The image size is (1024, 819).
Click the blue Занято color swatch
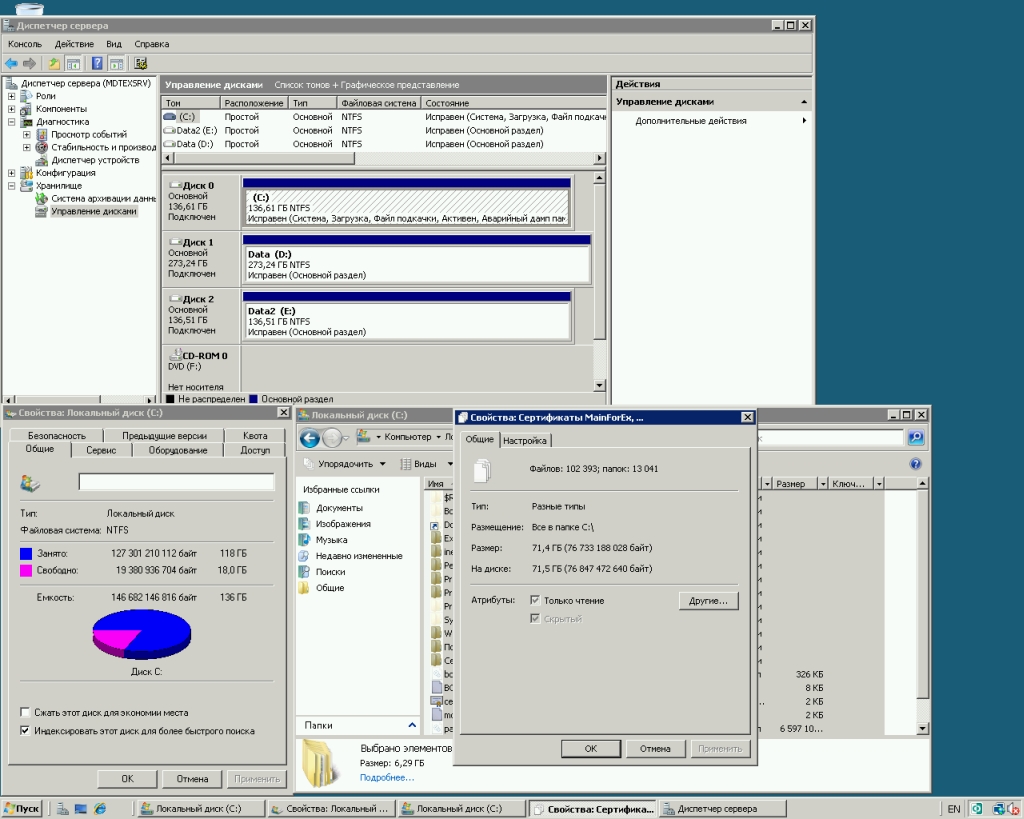[x=26, y=553]
